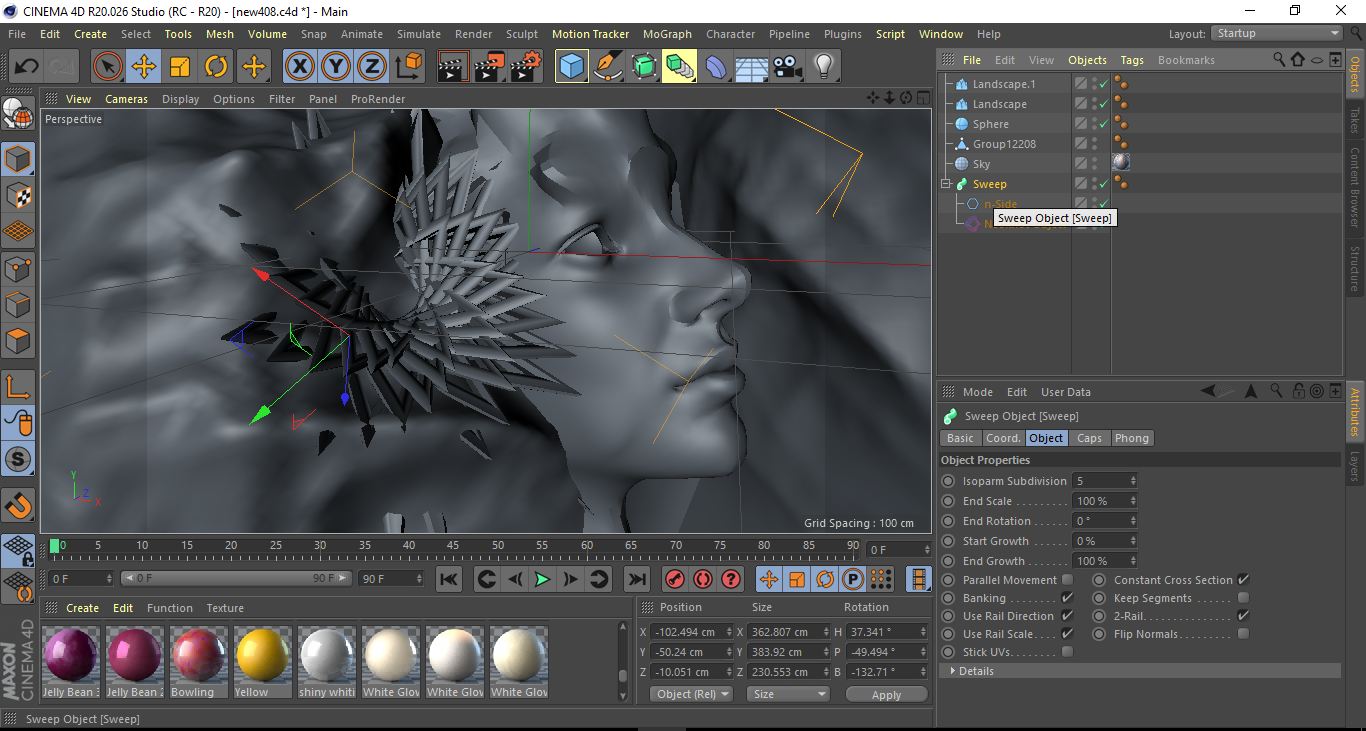
Task: Go to start of animation
Action: (x=449, y=579)
